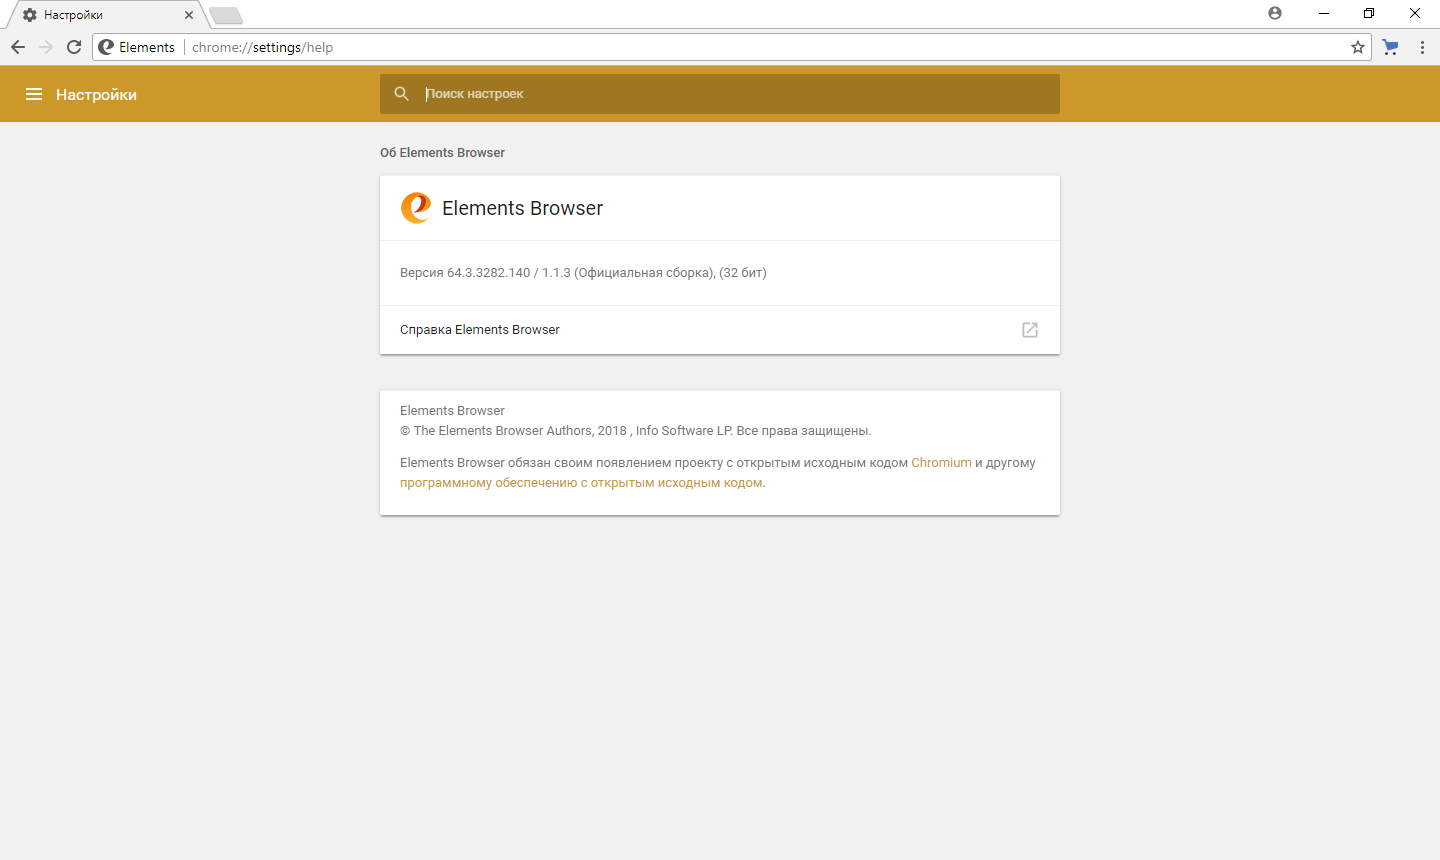Navigate back using the back arrow

point(17,46)
